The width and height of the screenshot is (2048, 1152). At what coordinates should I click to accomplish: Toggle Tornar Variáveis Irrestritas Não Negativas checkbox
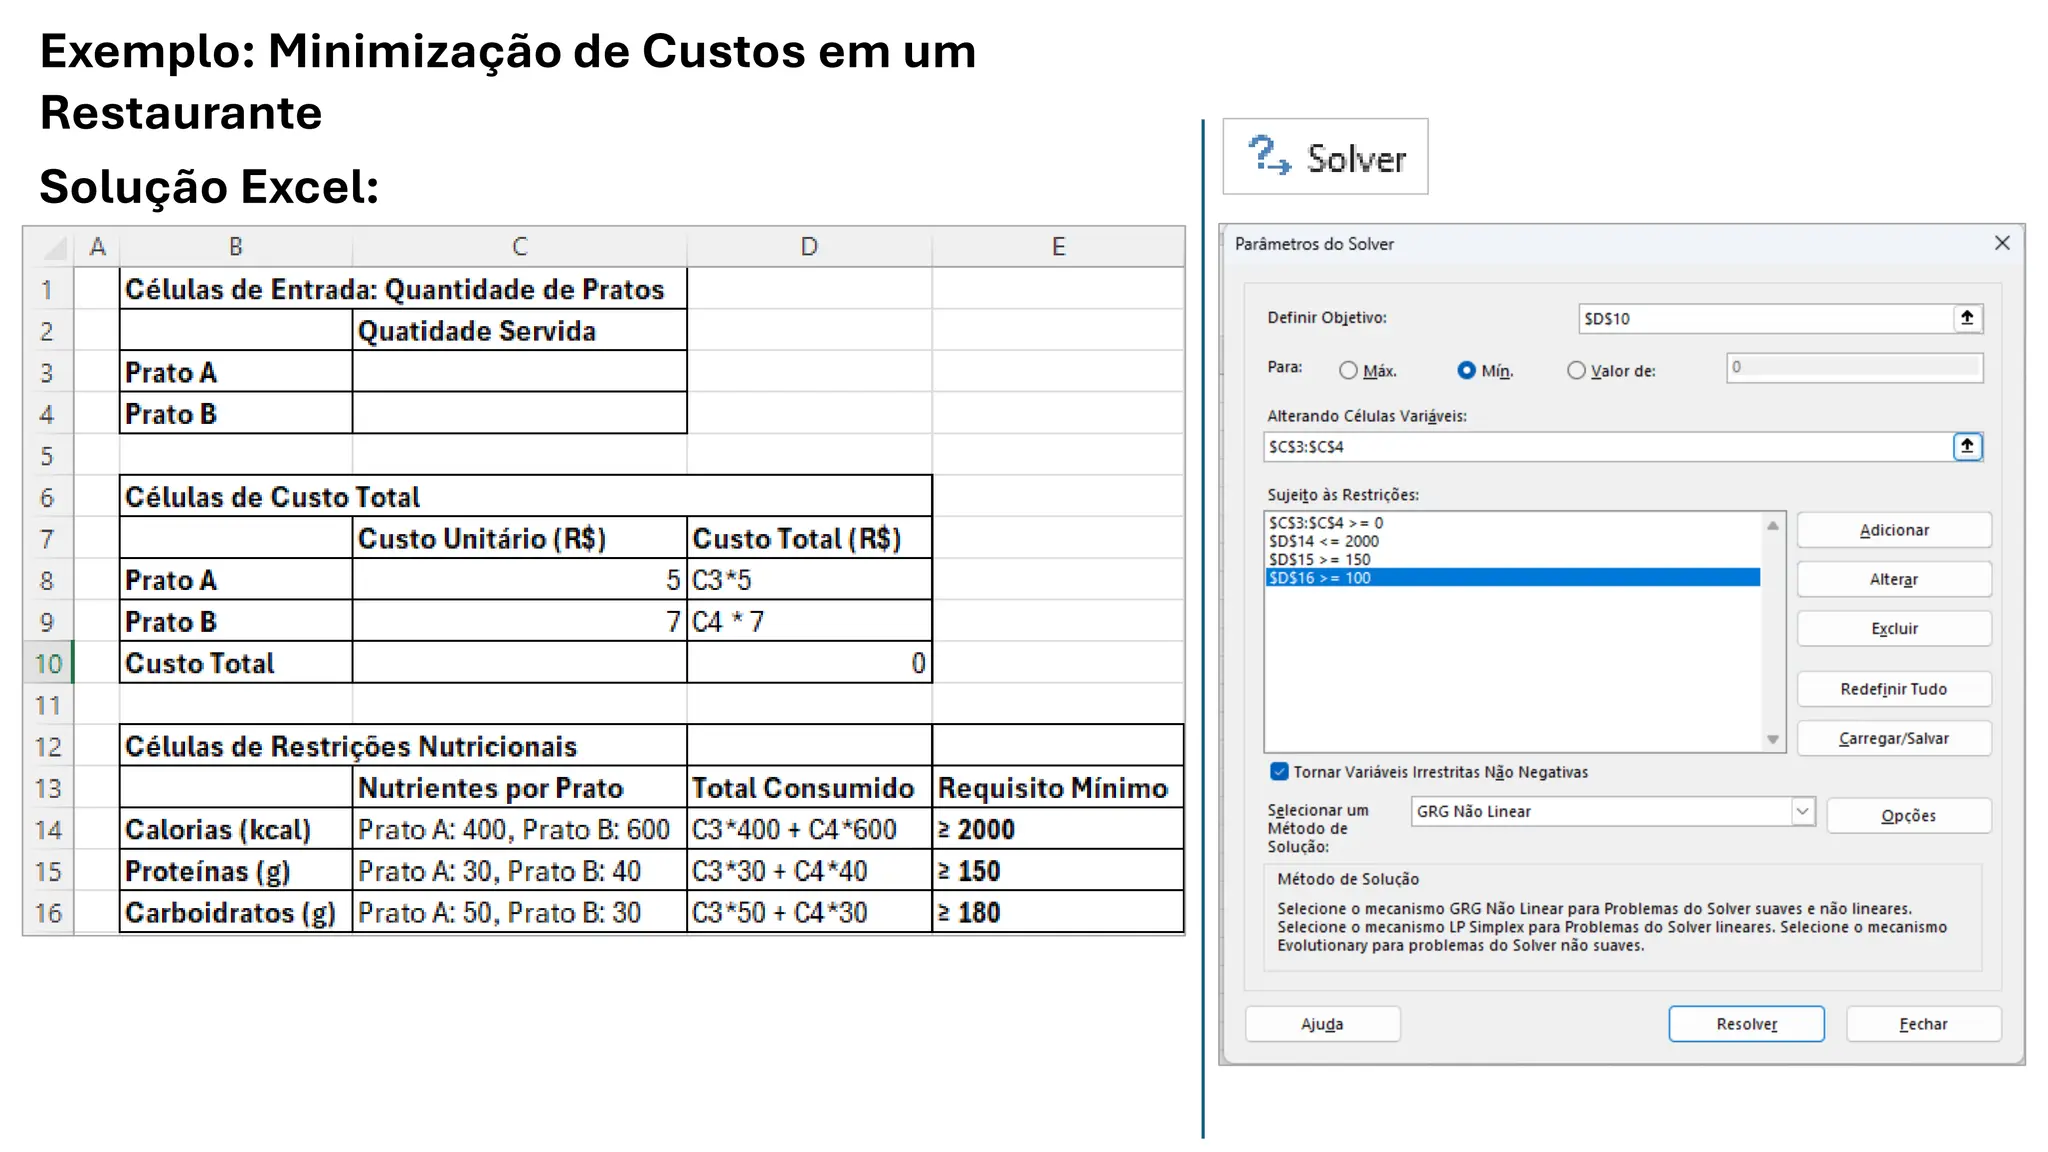point(1279,771)
